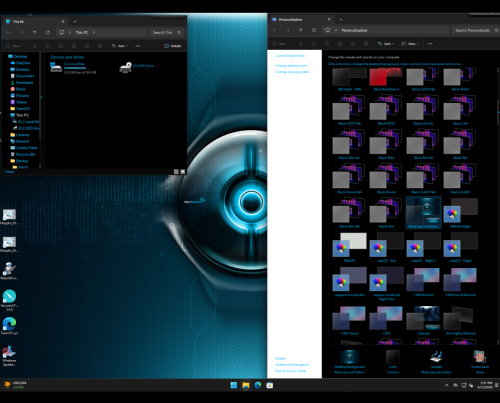The height and width of the screenshot is (403, 500).
Task: Select the Black Red Neon theme thumbnail
Action: [386, 77]
